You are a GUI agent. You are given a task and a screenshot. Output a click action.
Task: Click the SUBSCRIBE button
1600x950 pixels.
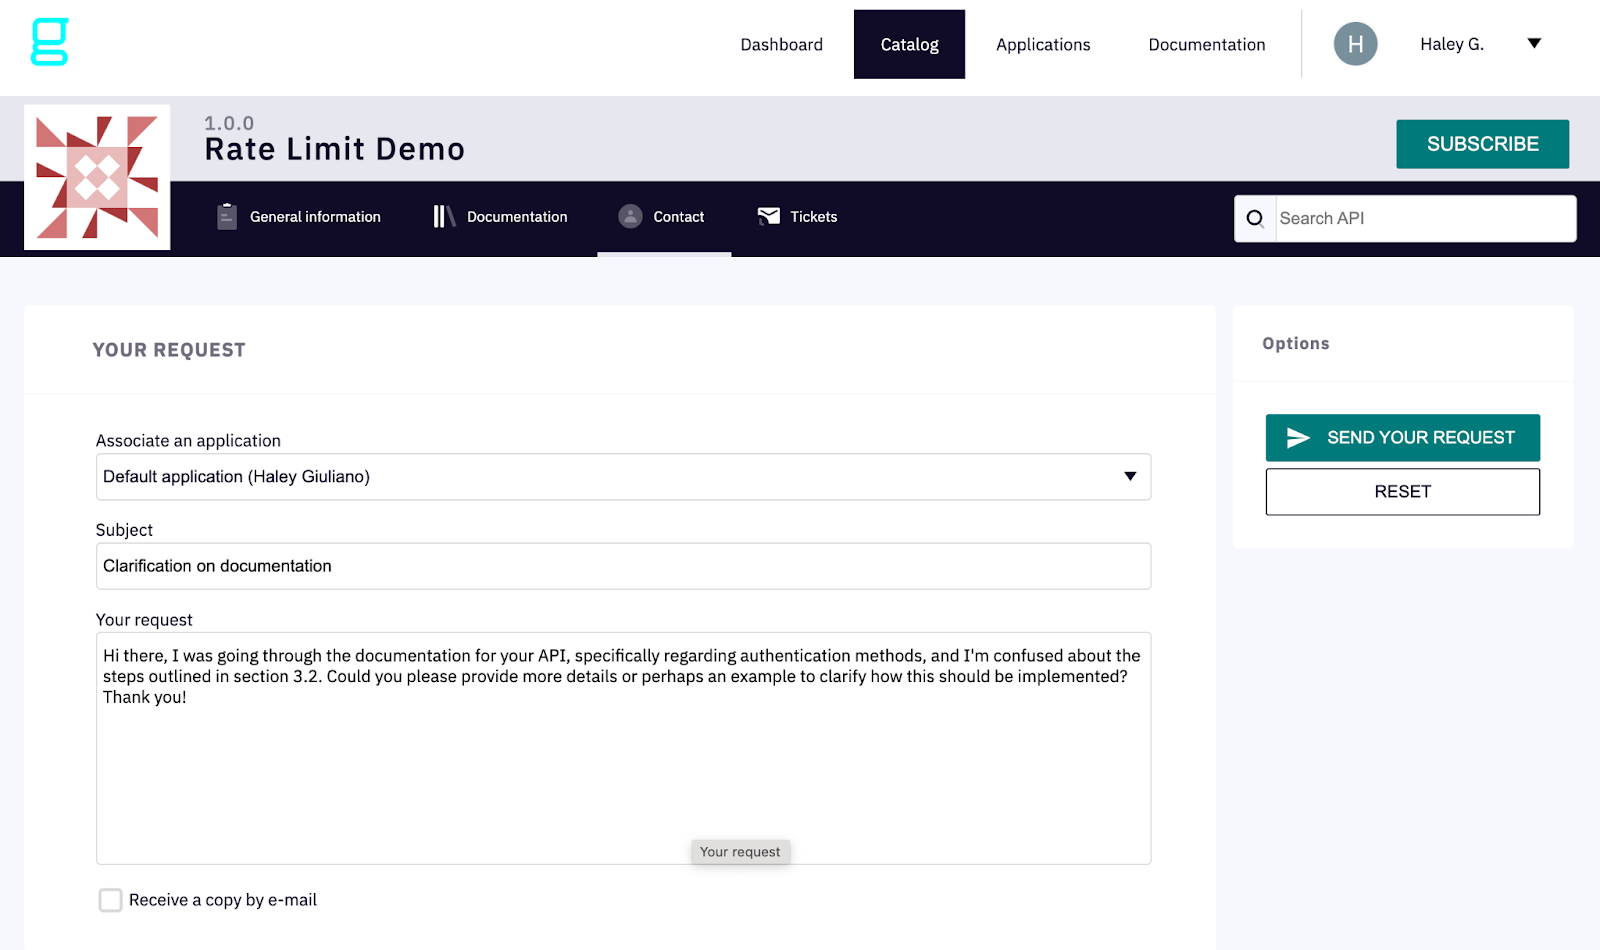[1482, 144]
